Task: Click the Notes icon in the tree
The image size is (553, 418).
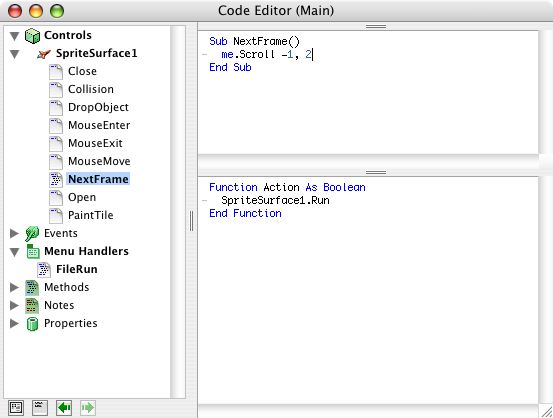Action: 32,305
